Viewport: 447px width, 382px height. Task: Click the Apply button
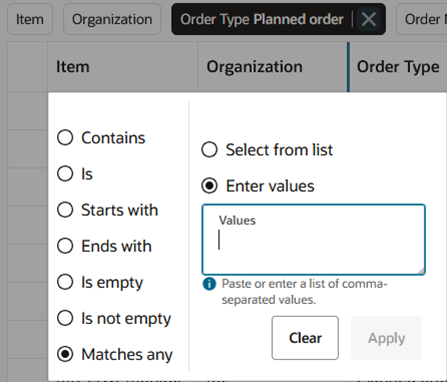(386, 338)
